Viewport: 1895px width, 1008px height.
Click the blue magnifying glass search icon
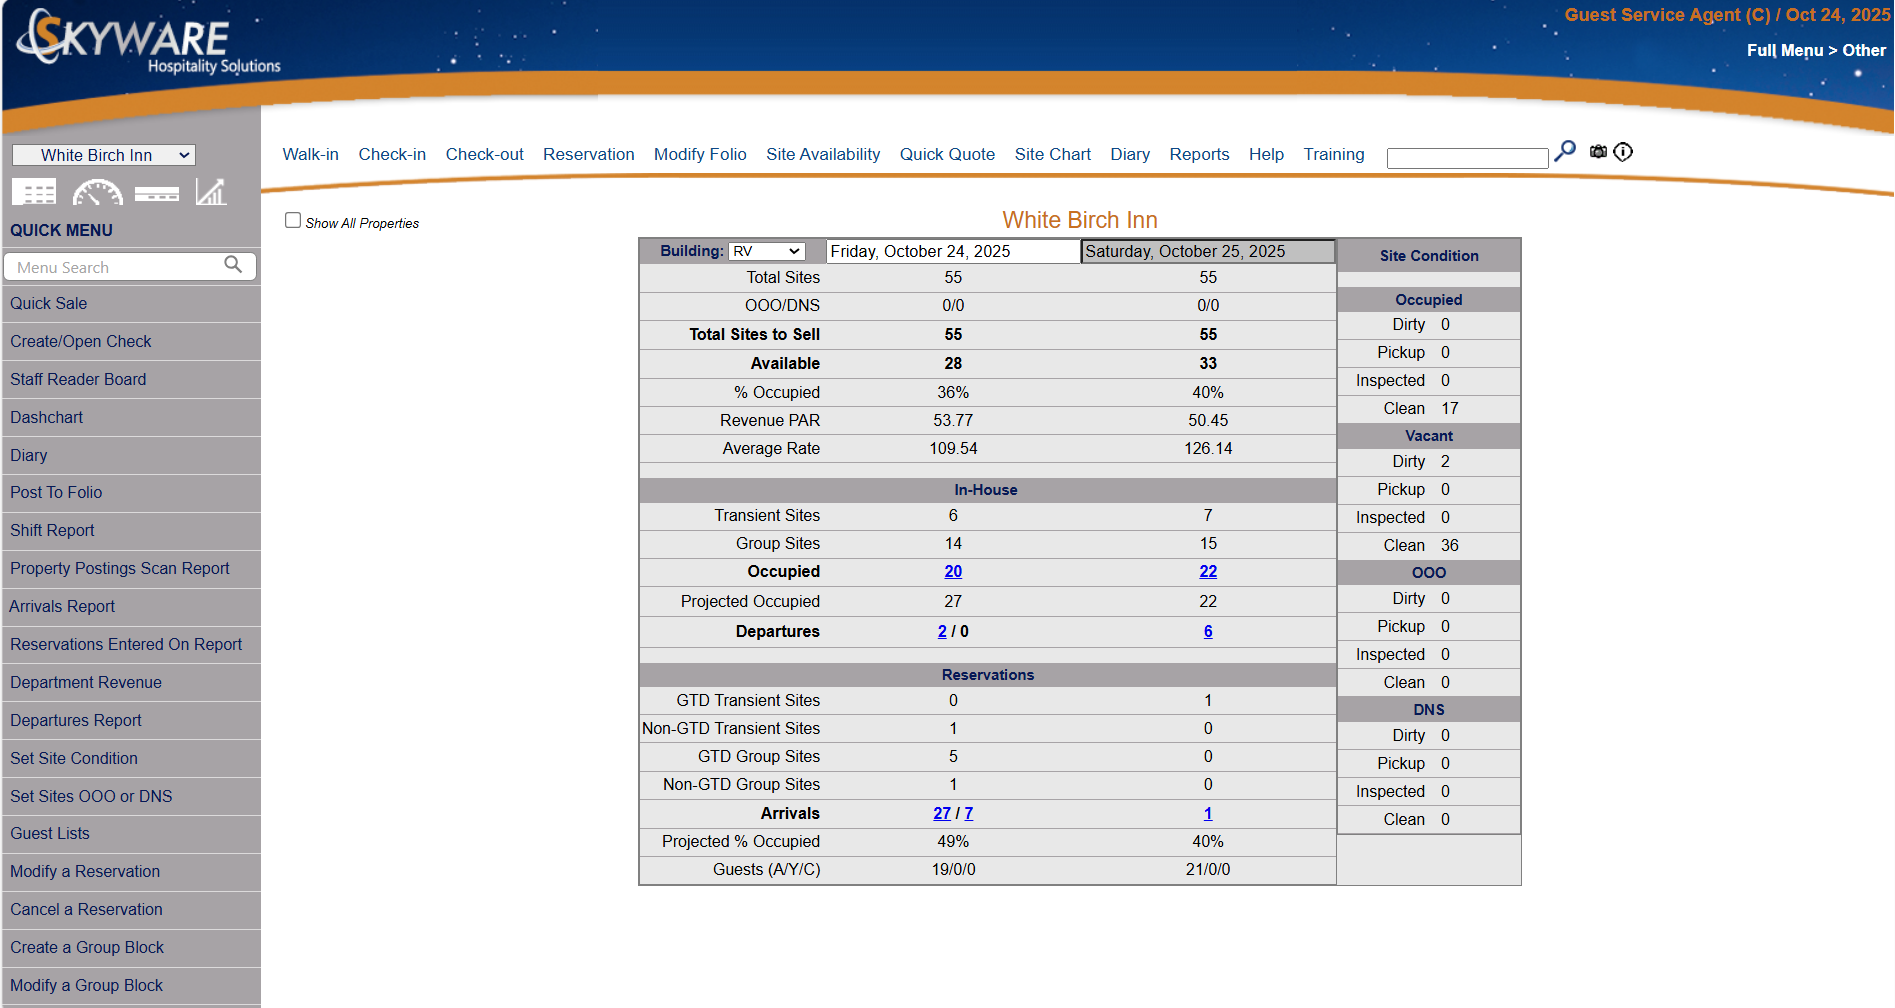coord(1565,151)
